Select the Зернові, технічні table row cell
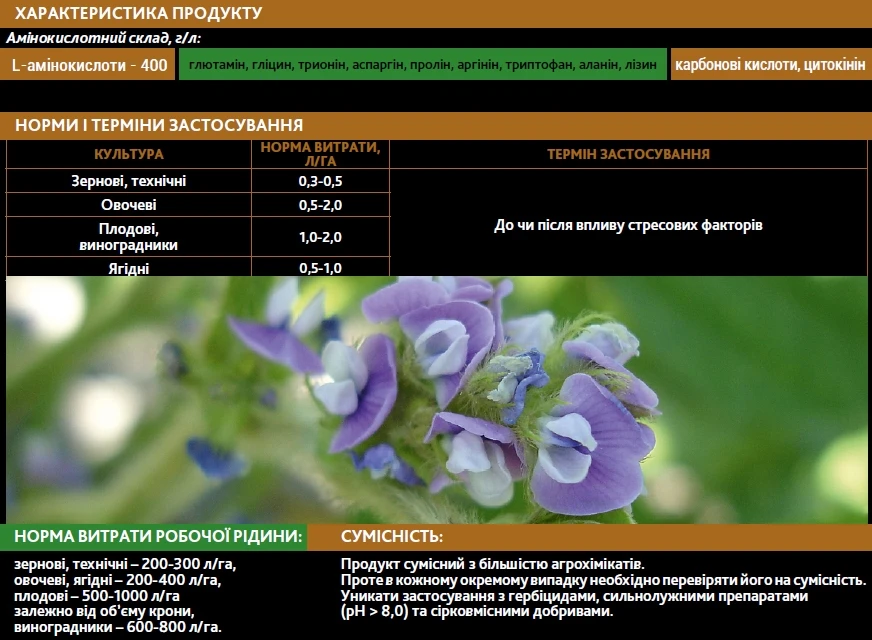Viewport: 872px width, 640px height. tap(129, 181)
